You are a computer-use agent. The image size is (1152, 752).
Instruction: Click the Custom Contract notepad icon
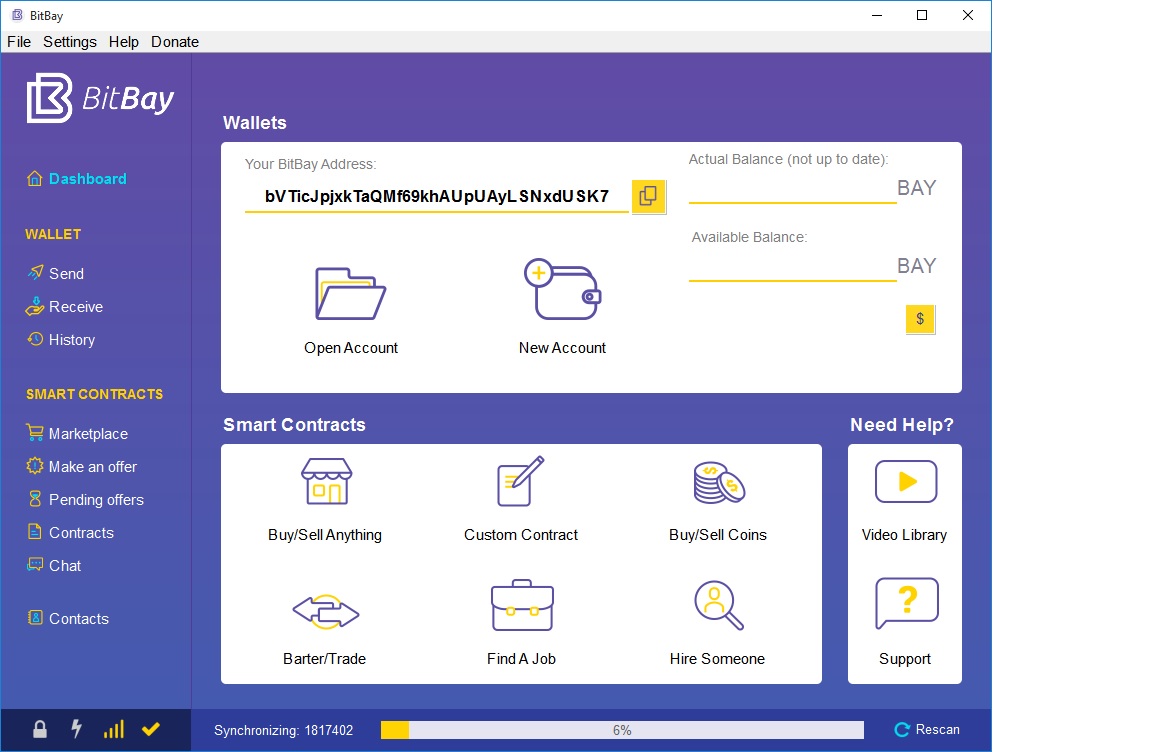coord(520,481)
